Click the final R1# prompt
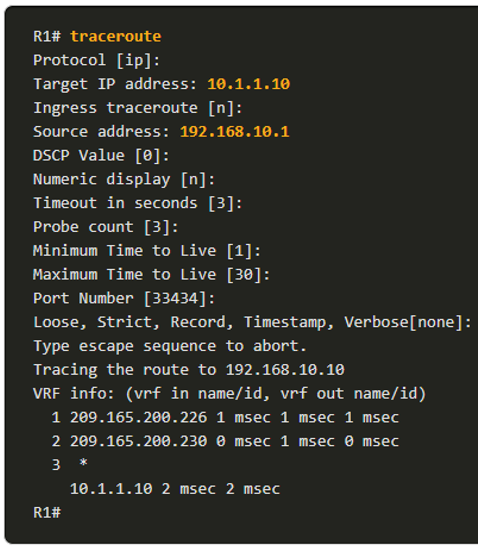Screen dimensions: 478x552 click(47, 513)
